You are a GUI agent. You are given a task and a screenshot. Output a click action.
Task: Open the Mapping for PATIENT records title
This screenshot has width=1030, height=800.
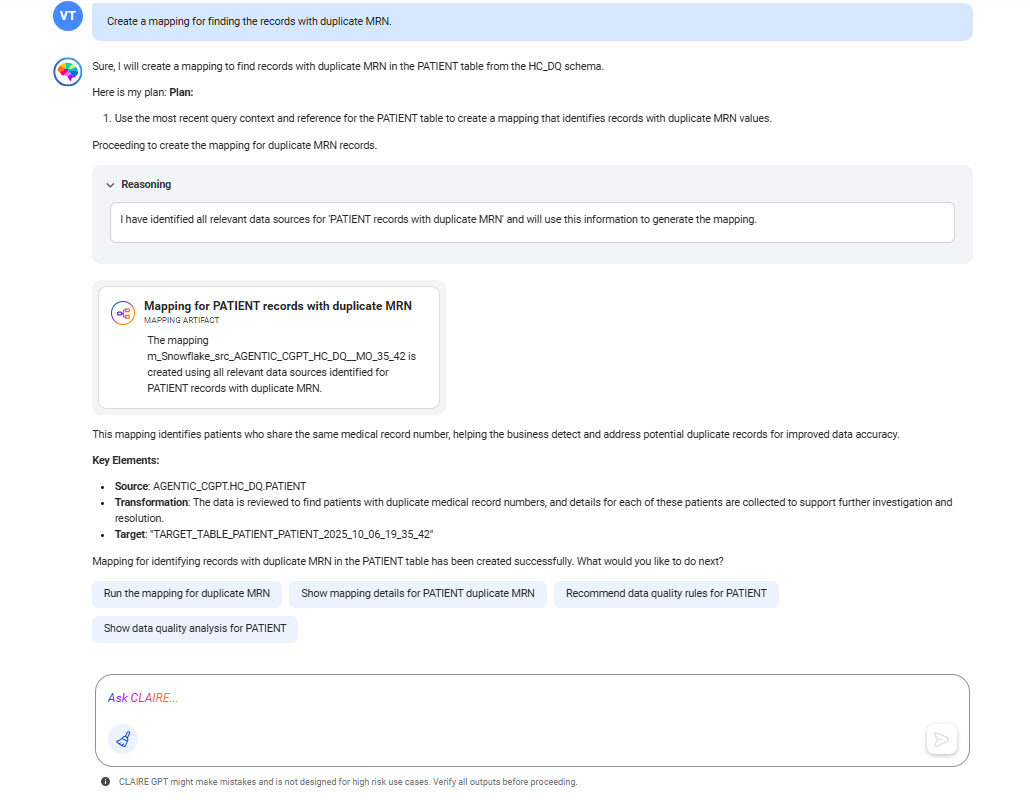coord(278,306)
